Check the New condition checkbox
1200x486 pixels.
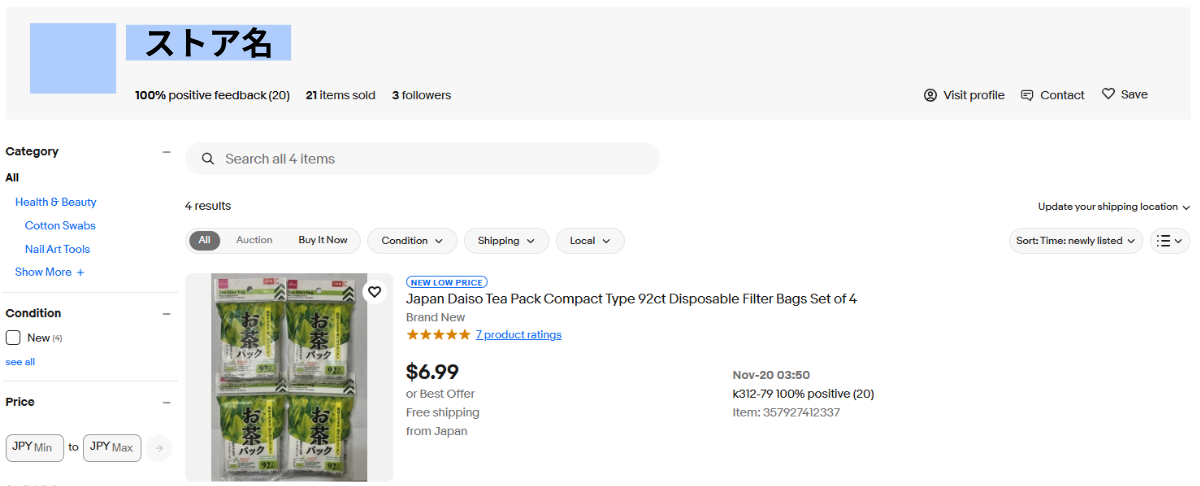click(x=13, y=338)
